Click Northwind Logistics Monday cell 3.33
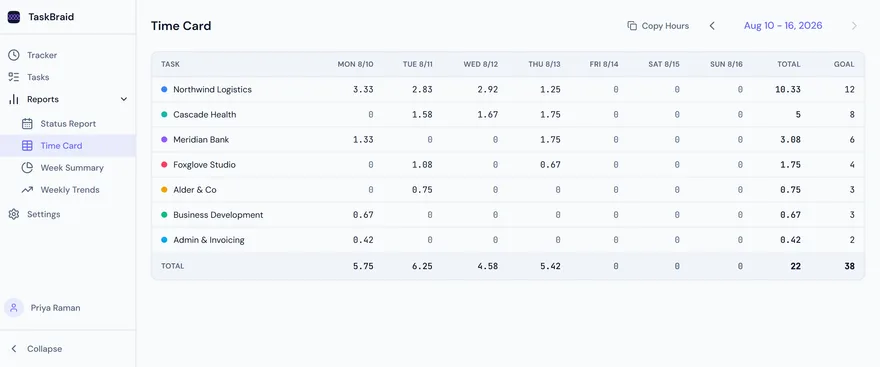This screenshot has height=367, width=880. (363, 89)
